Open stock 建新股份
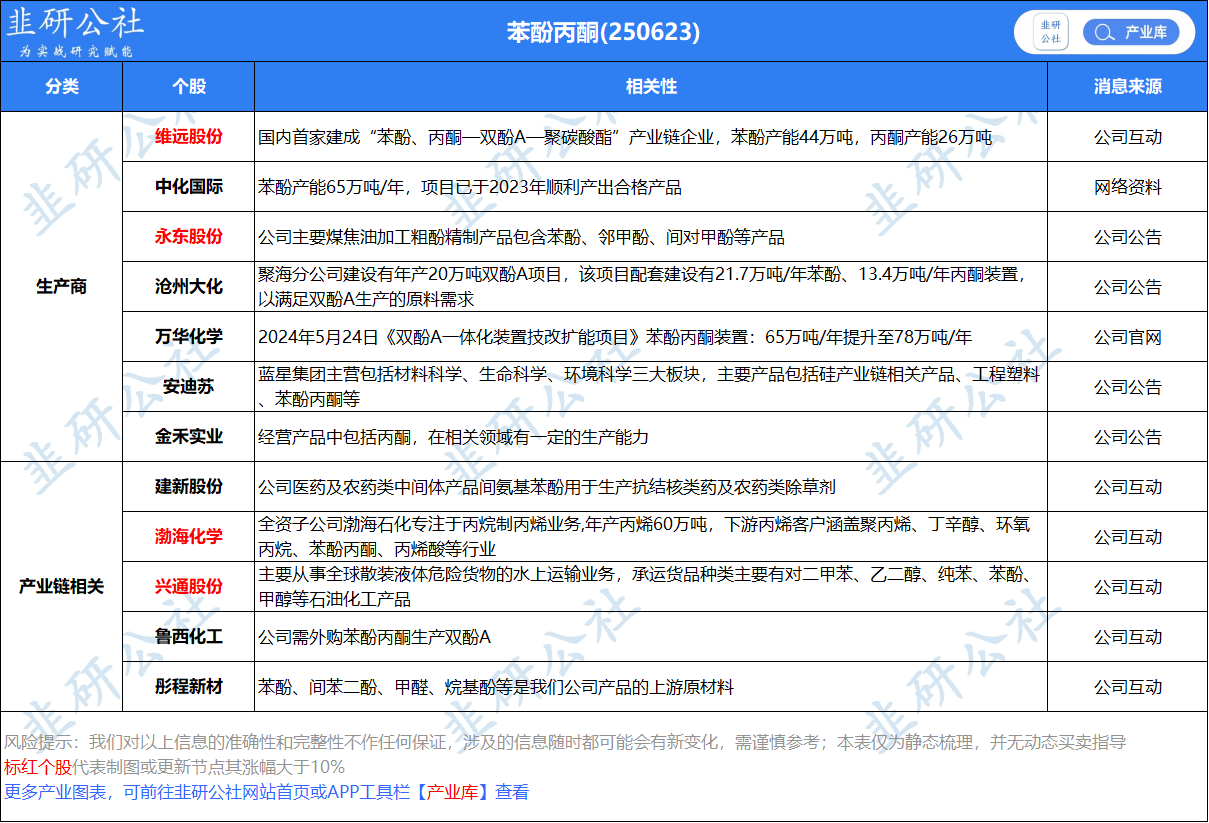This screenshot has width=1209, height=823. tap(189, 487)
